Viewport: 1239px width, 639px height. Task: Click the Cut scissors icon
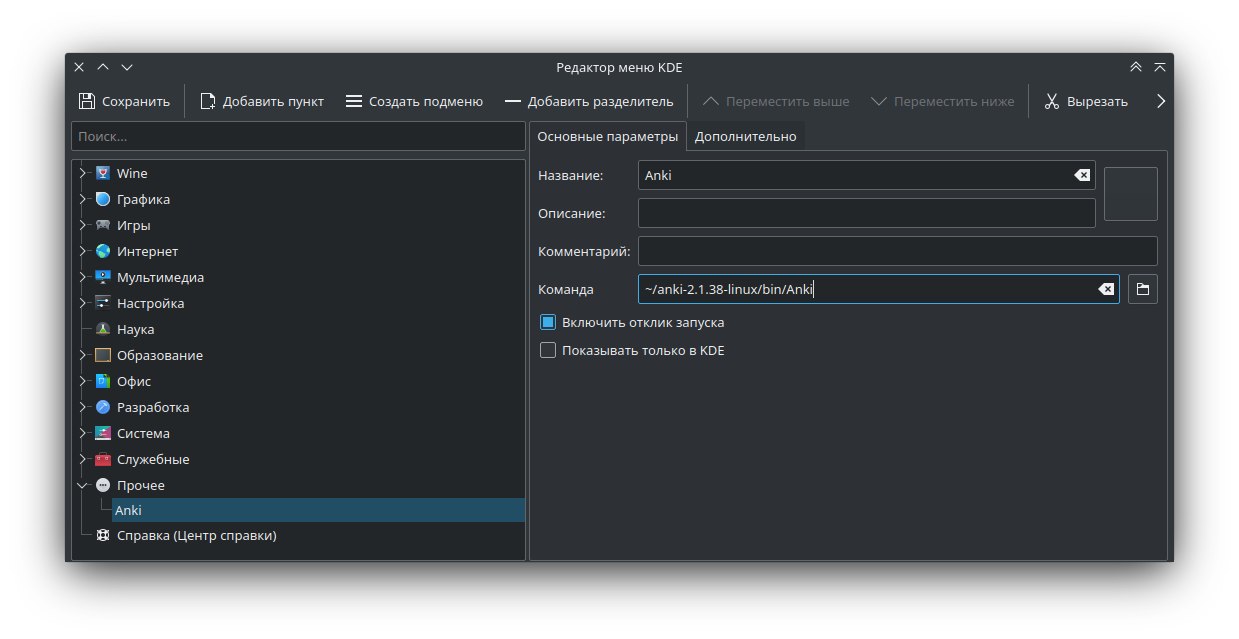click(x=1052, y=101)
